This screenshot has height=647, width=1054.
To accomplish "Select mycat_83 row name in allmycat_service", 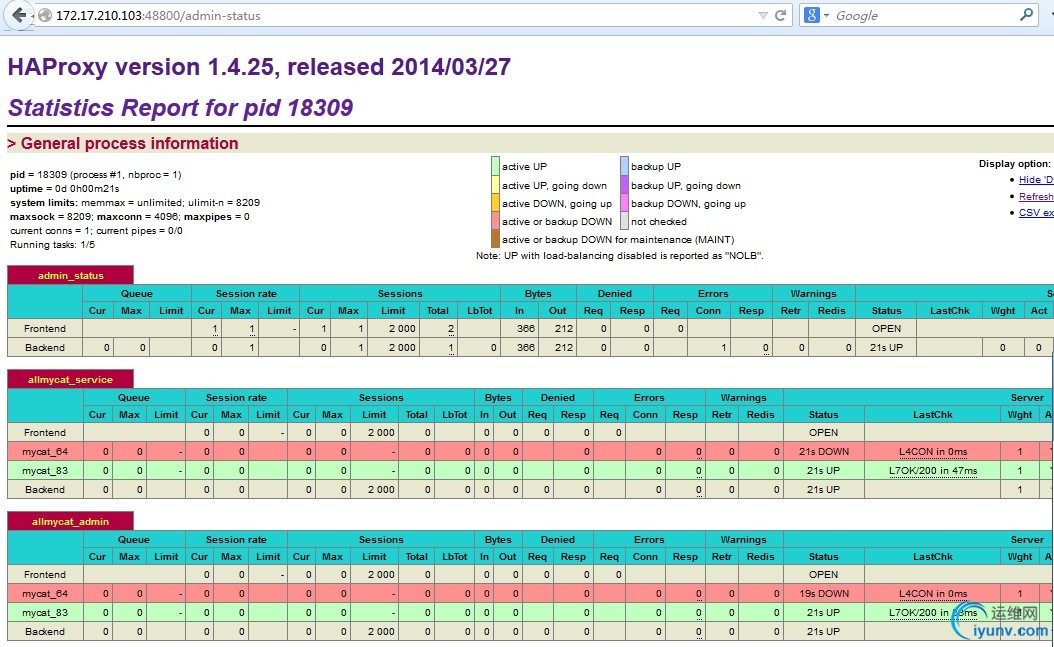I will [x=45, y=470].
